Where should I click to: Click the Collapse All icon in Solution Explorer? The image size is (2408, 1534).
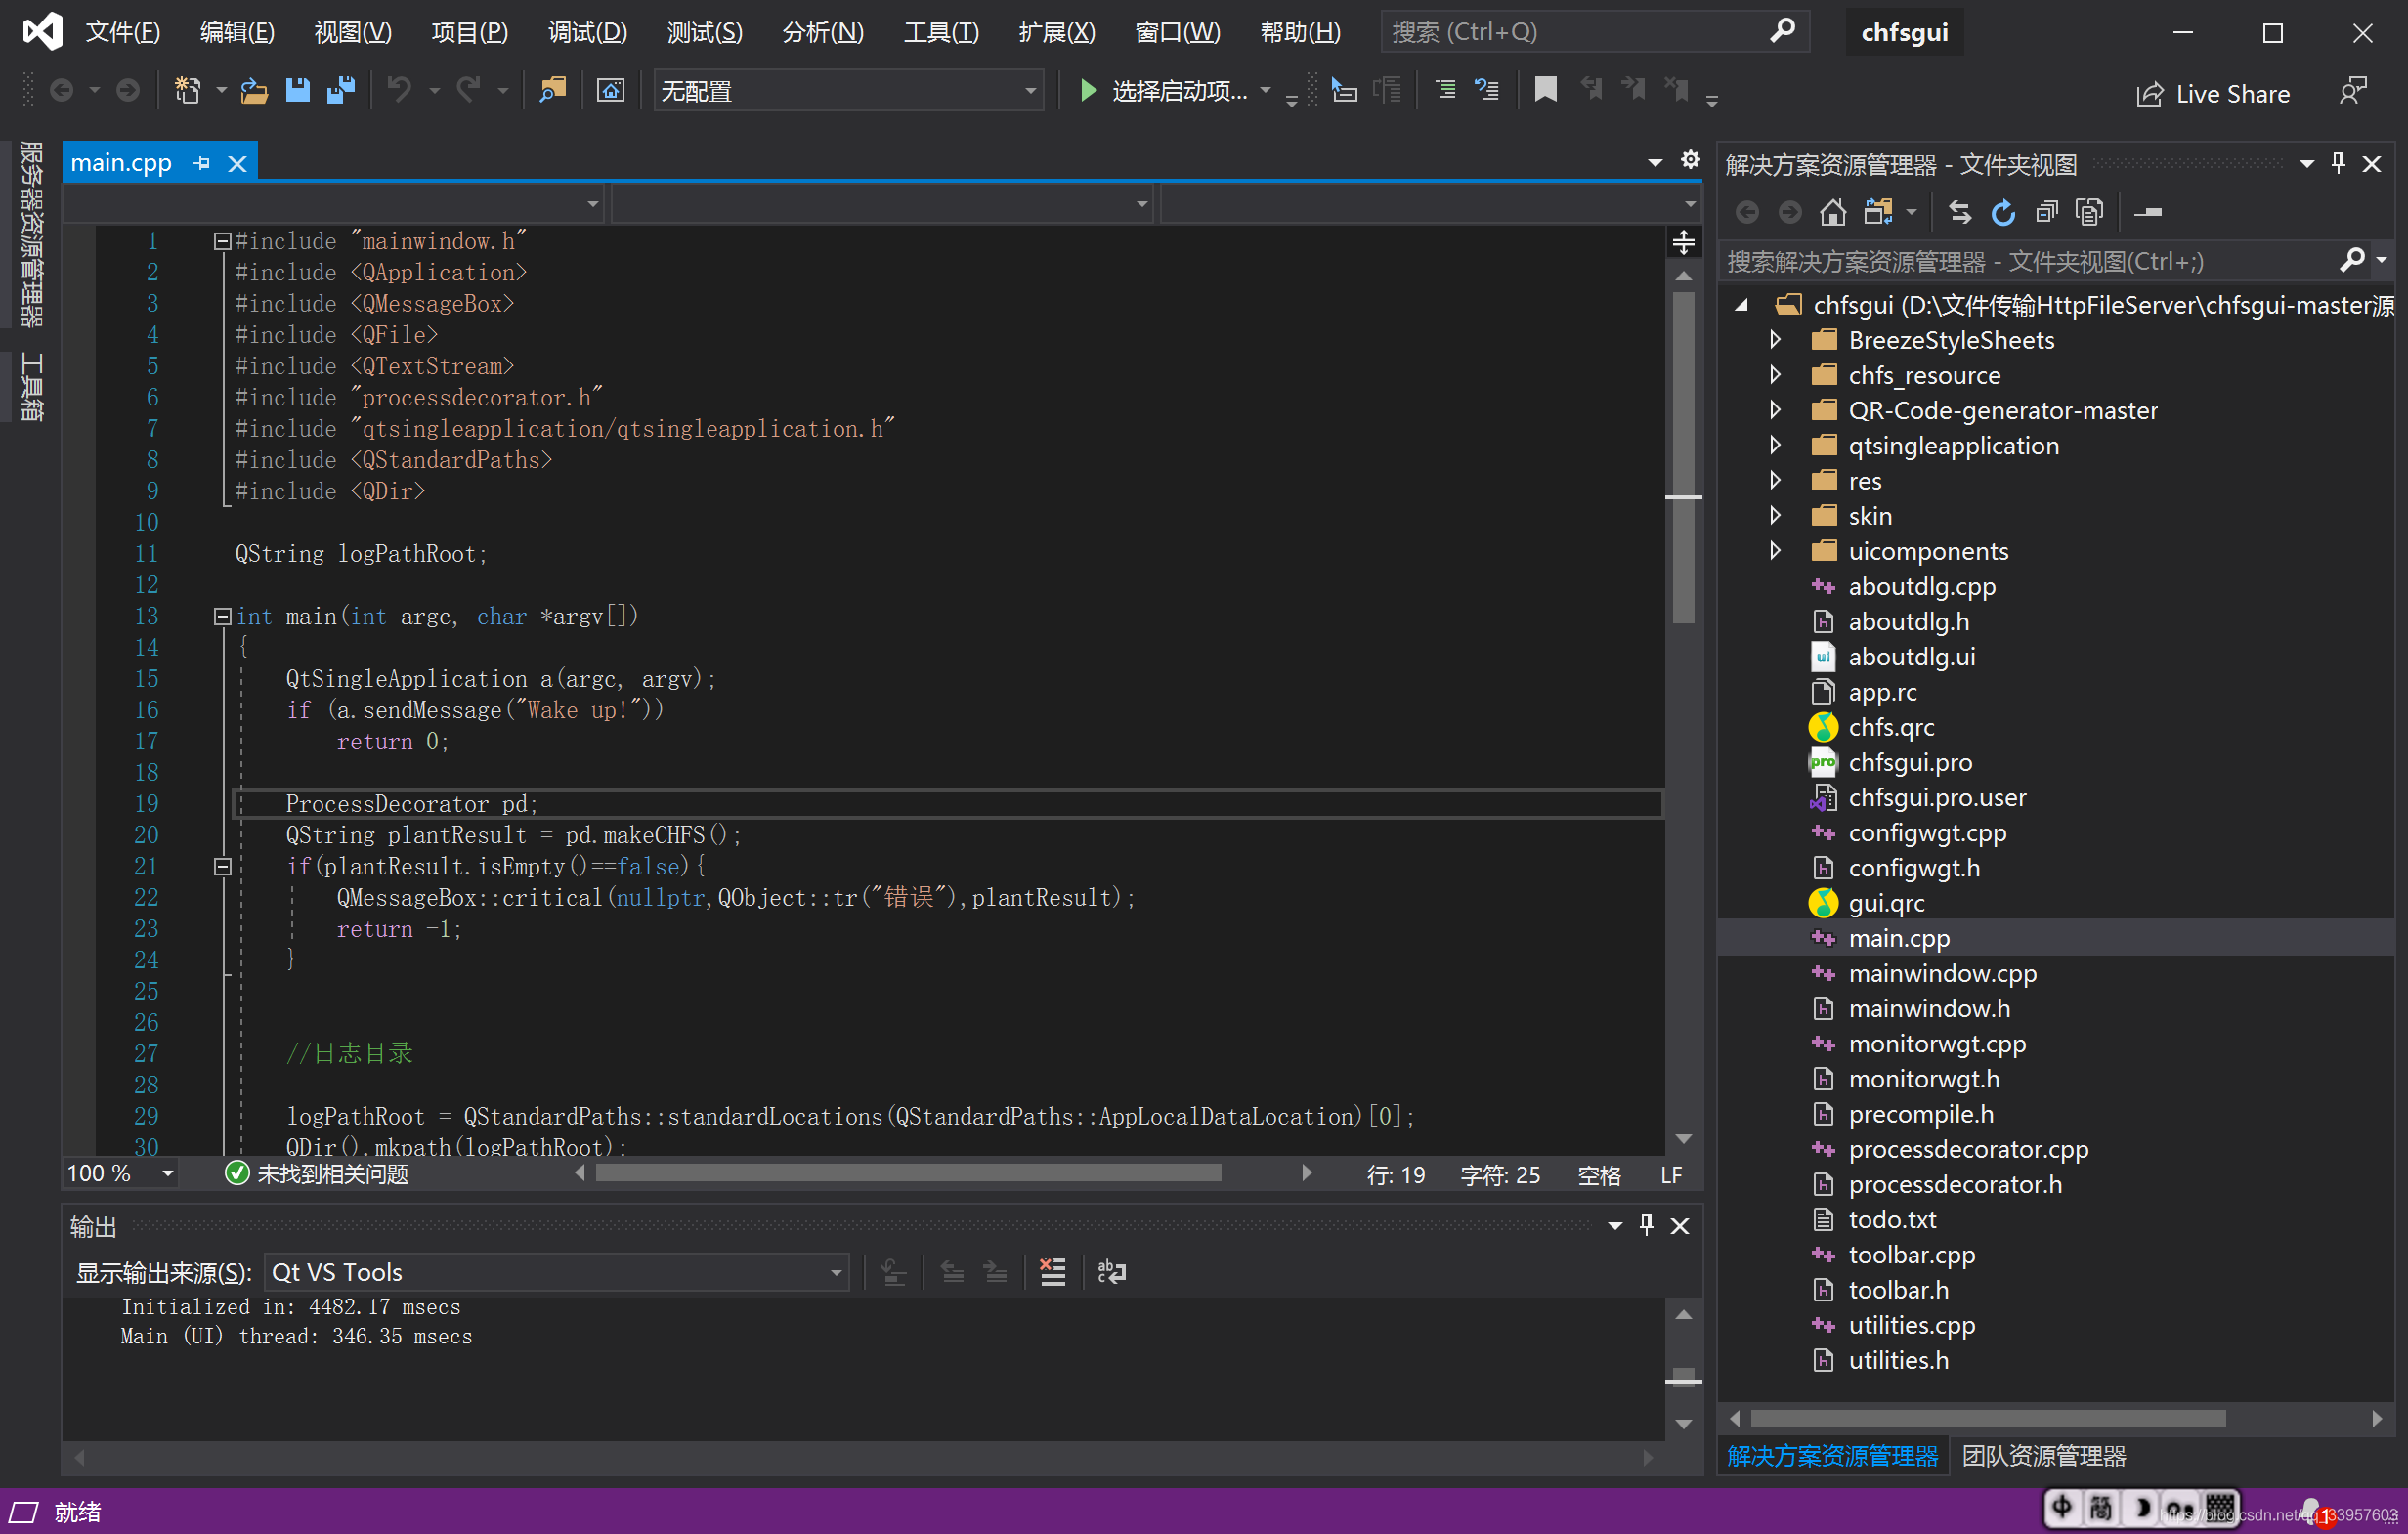tap(2046, 212)
